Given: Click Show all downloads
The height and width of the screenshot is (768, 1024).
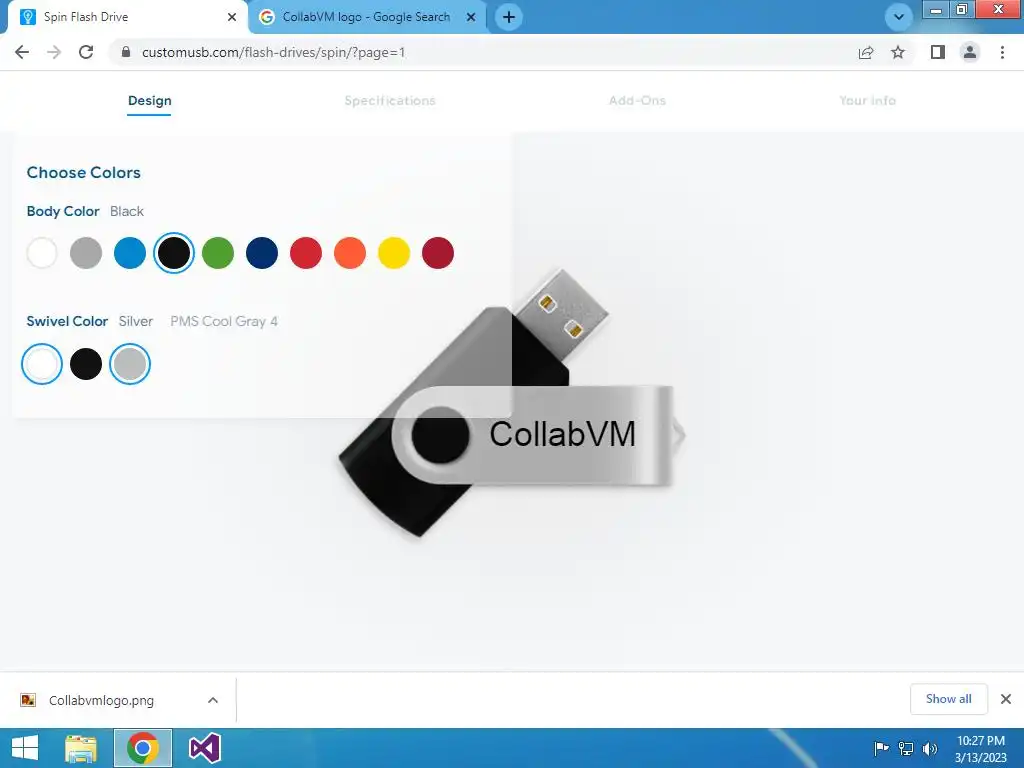Looking at the screenshot, I should tap(948, 699).
